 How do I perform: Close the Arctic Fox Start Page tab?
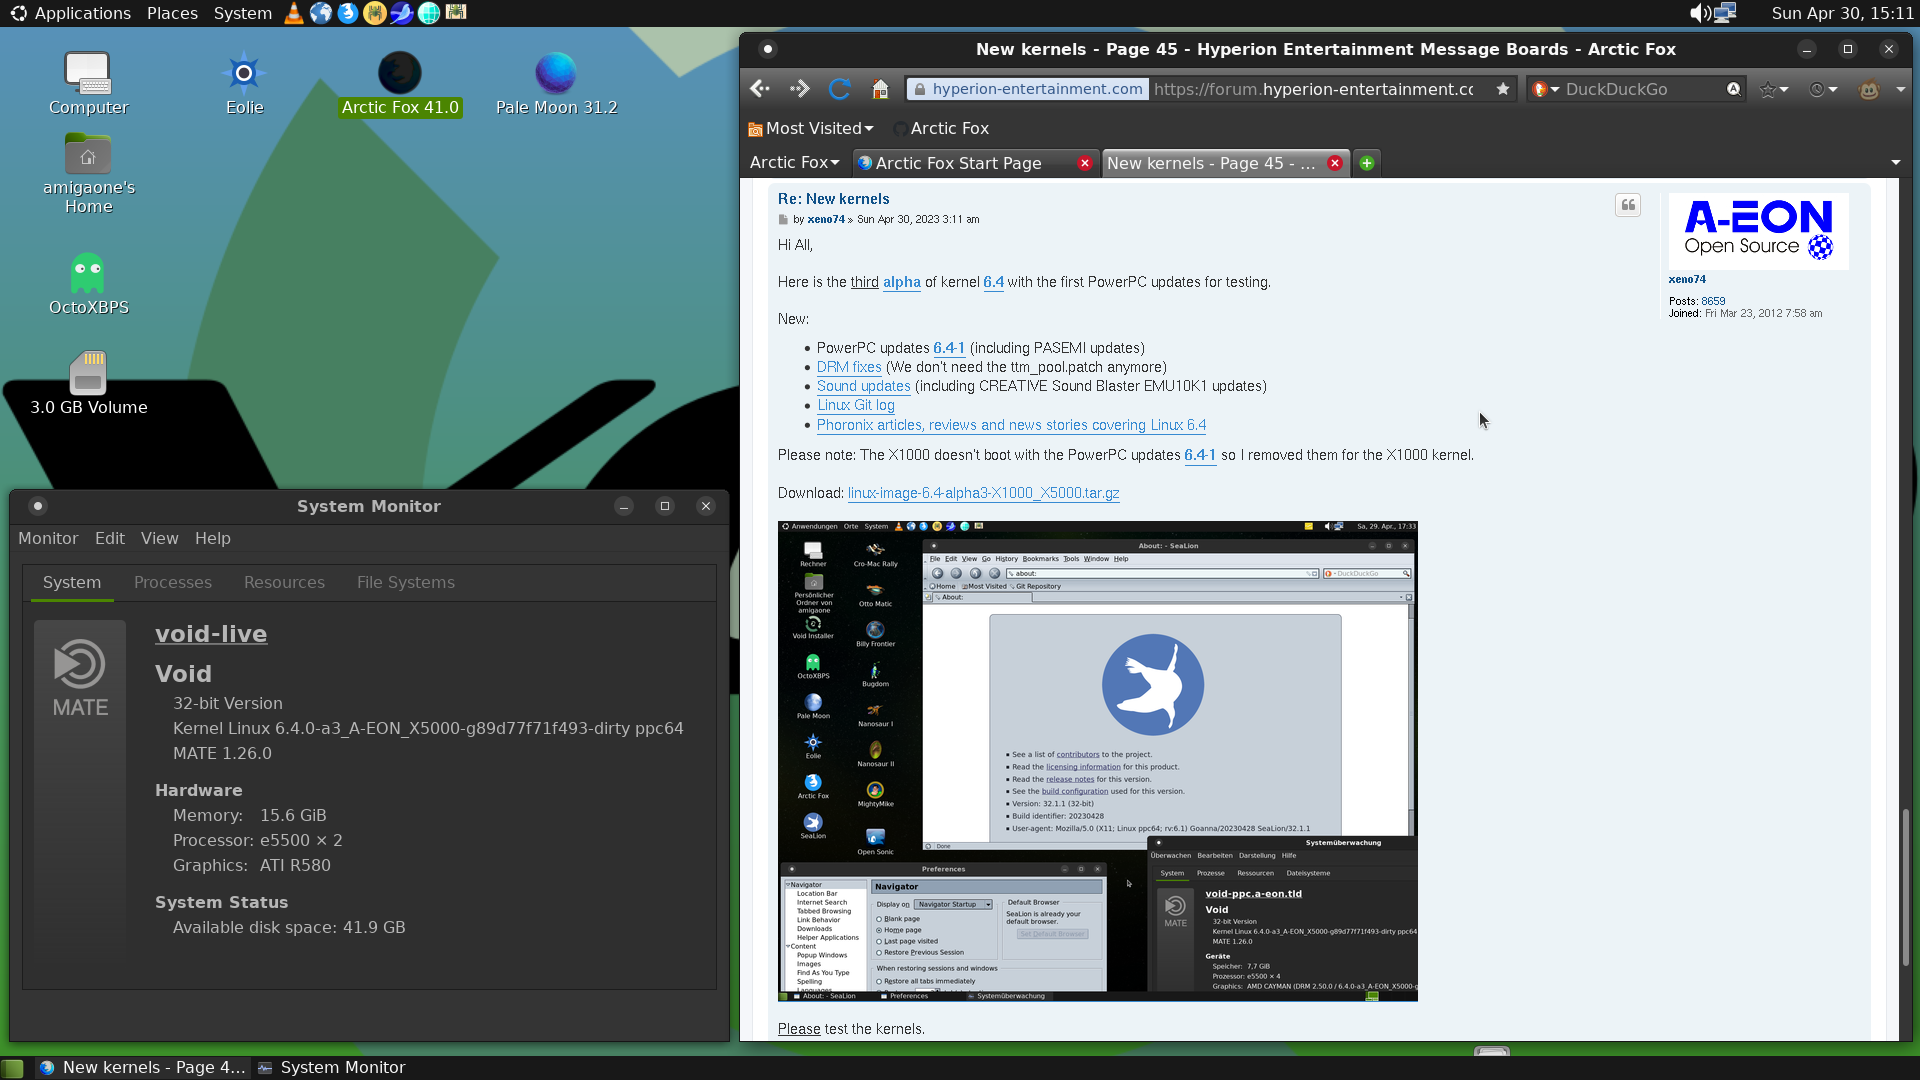pyautogui.click(x=1085, y=163)
